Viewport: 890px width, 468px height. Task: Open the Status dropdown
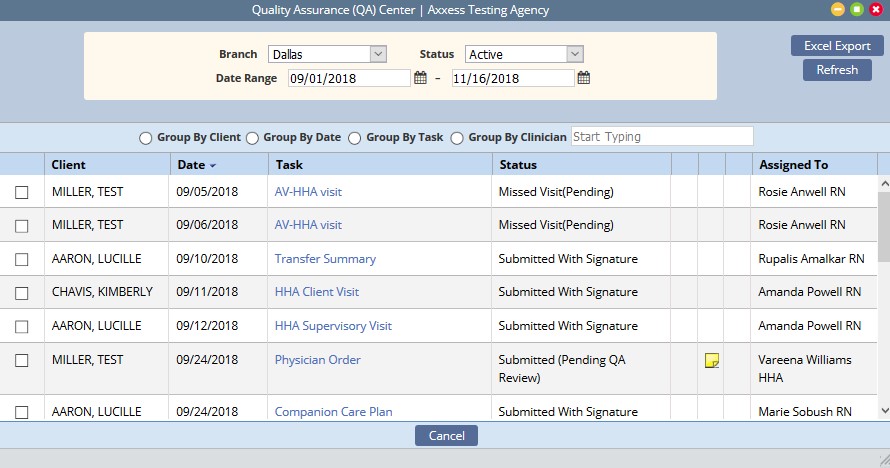575,54
